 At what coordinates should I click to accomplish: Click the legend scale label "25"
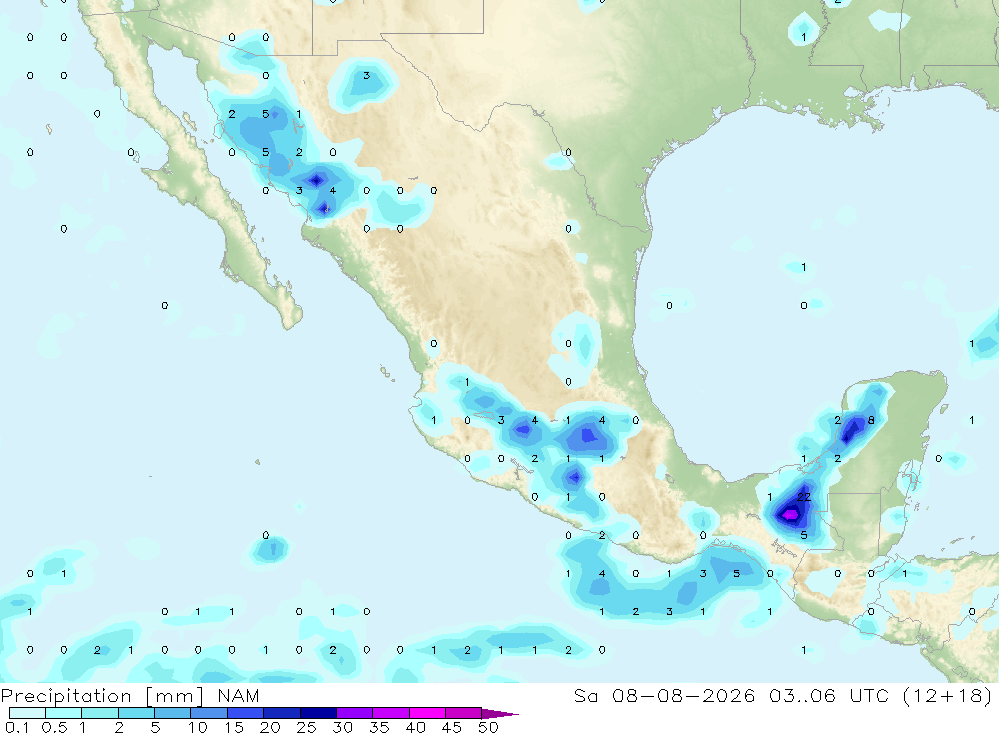pyautogui.click(x=306, y=727)
